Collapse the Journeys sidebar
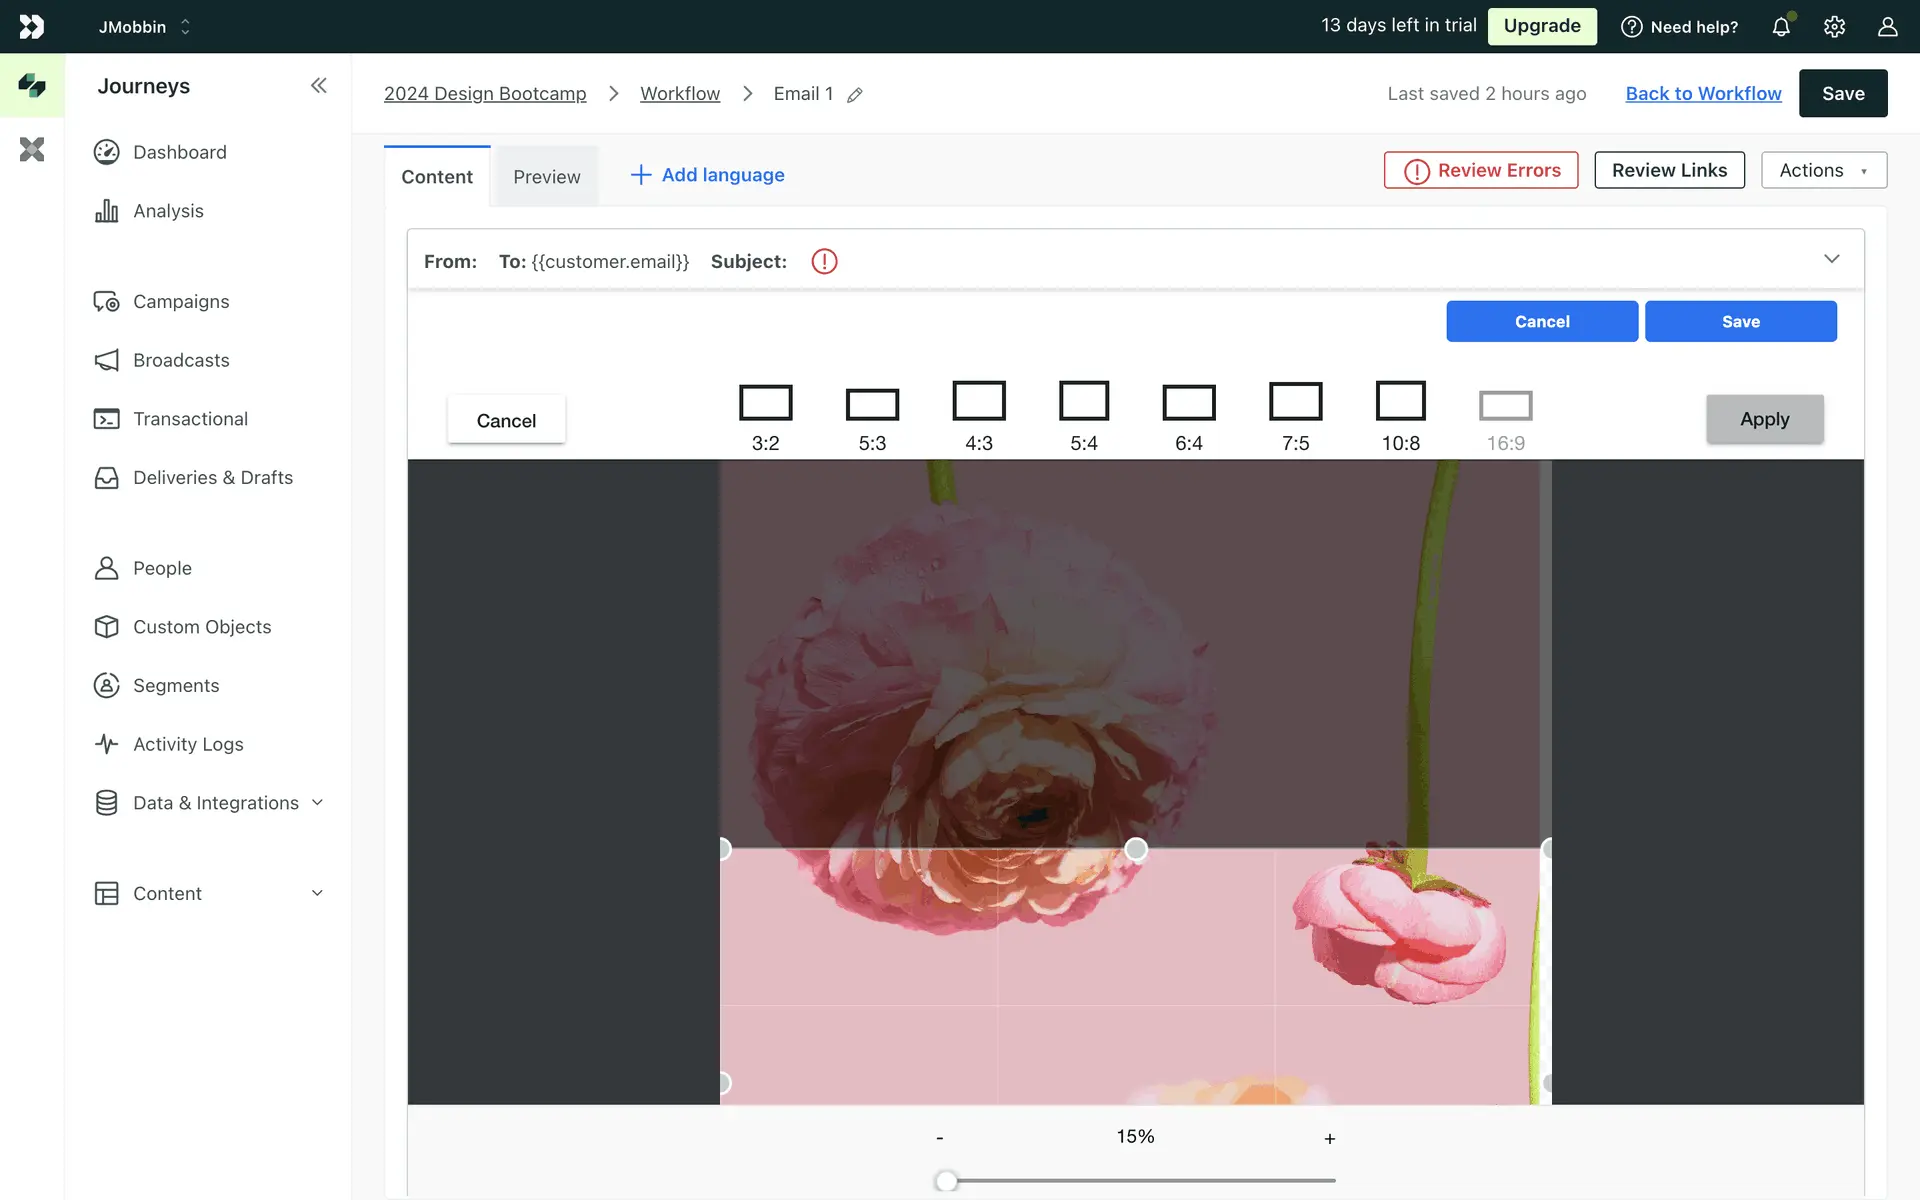 pos(318,86)
